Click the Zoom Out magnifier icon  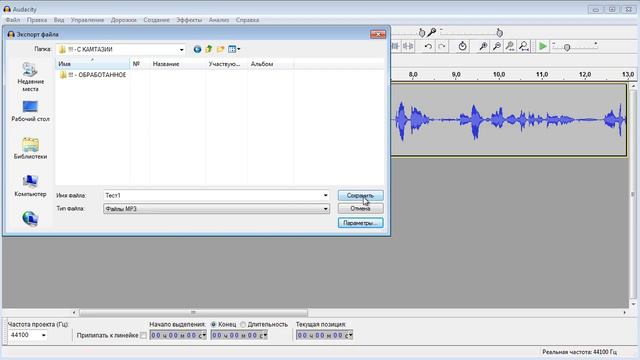(x=497, y=46)
